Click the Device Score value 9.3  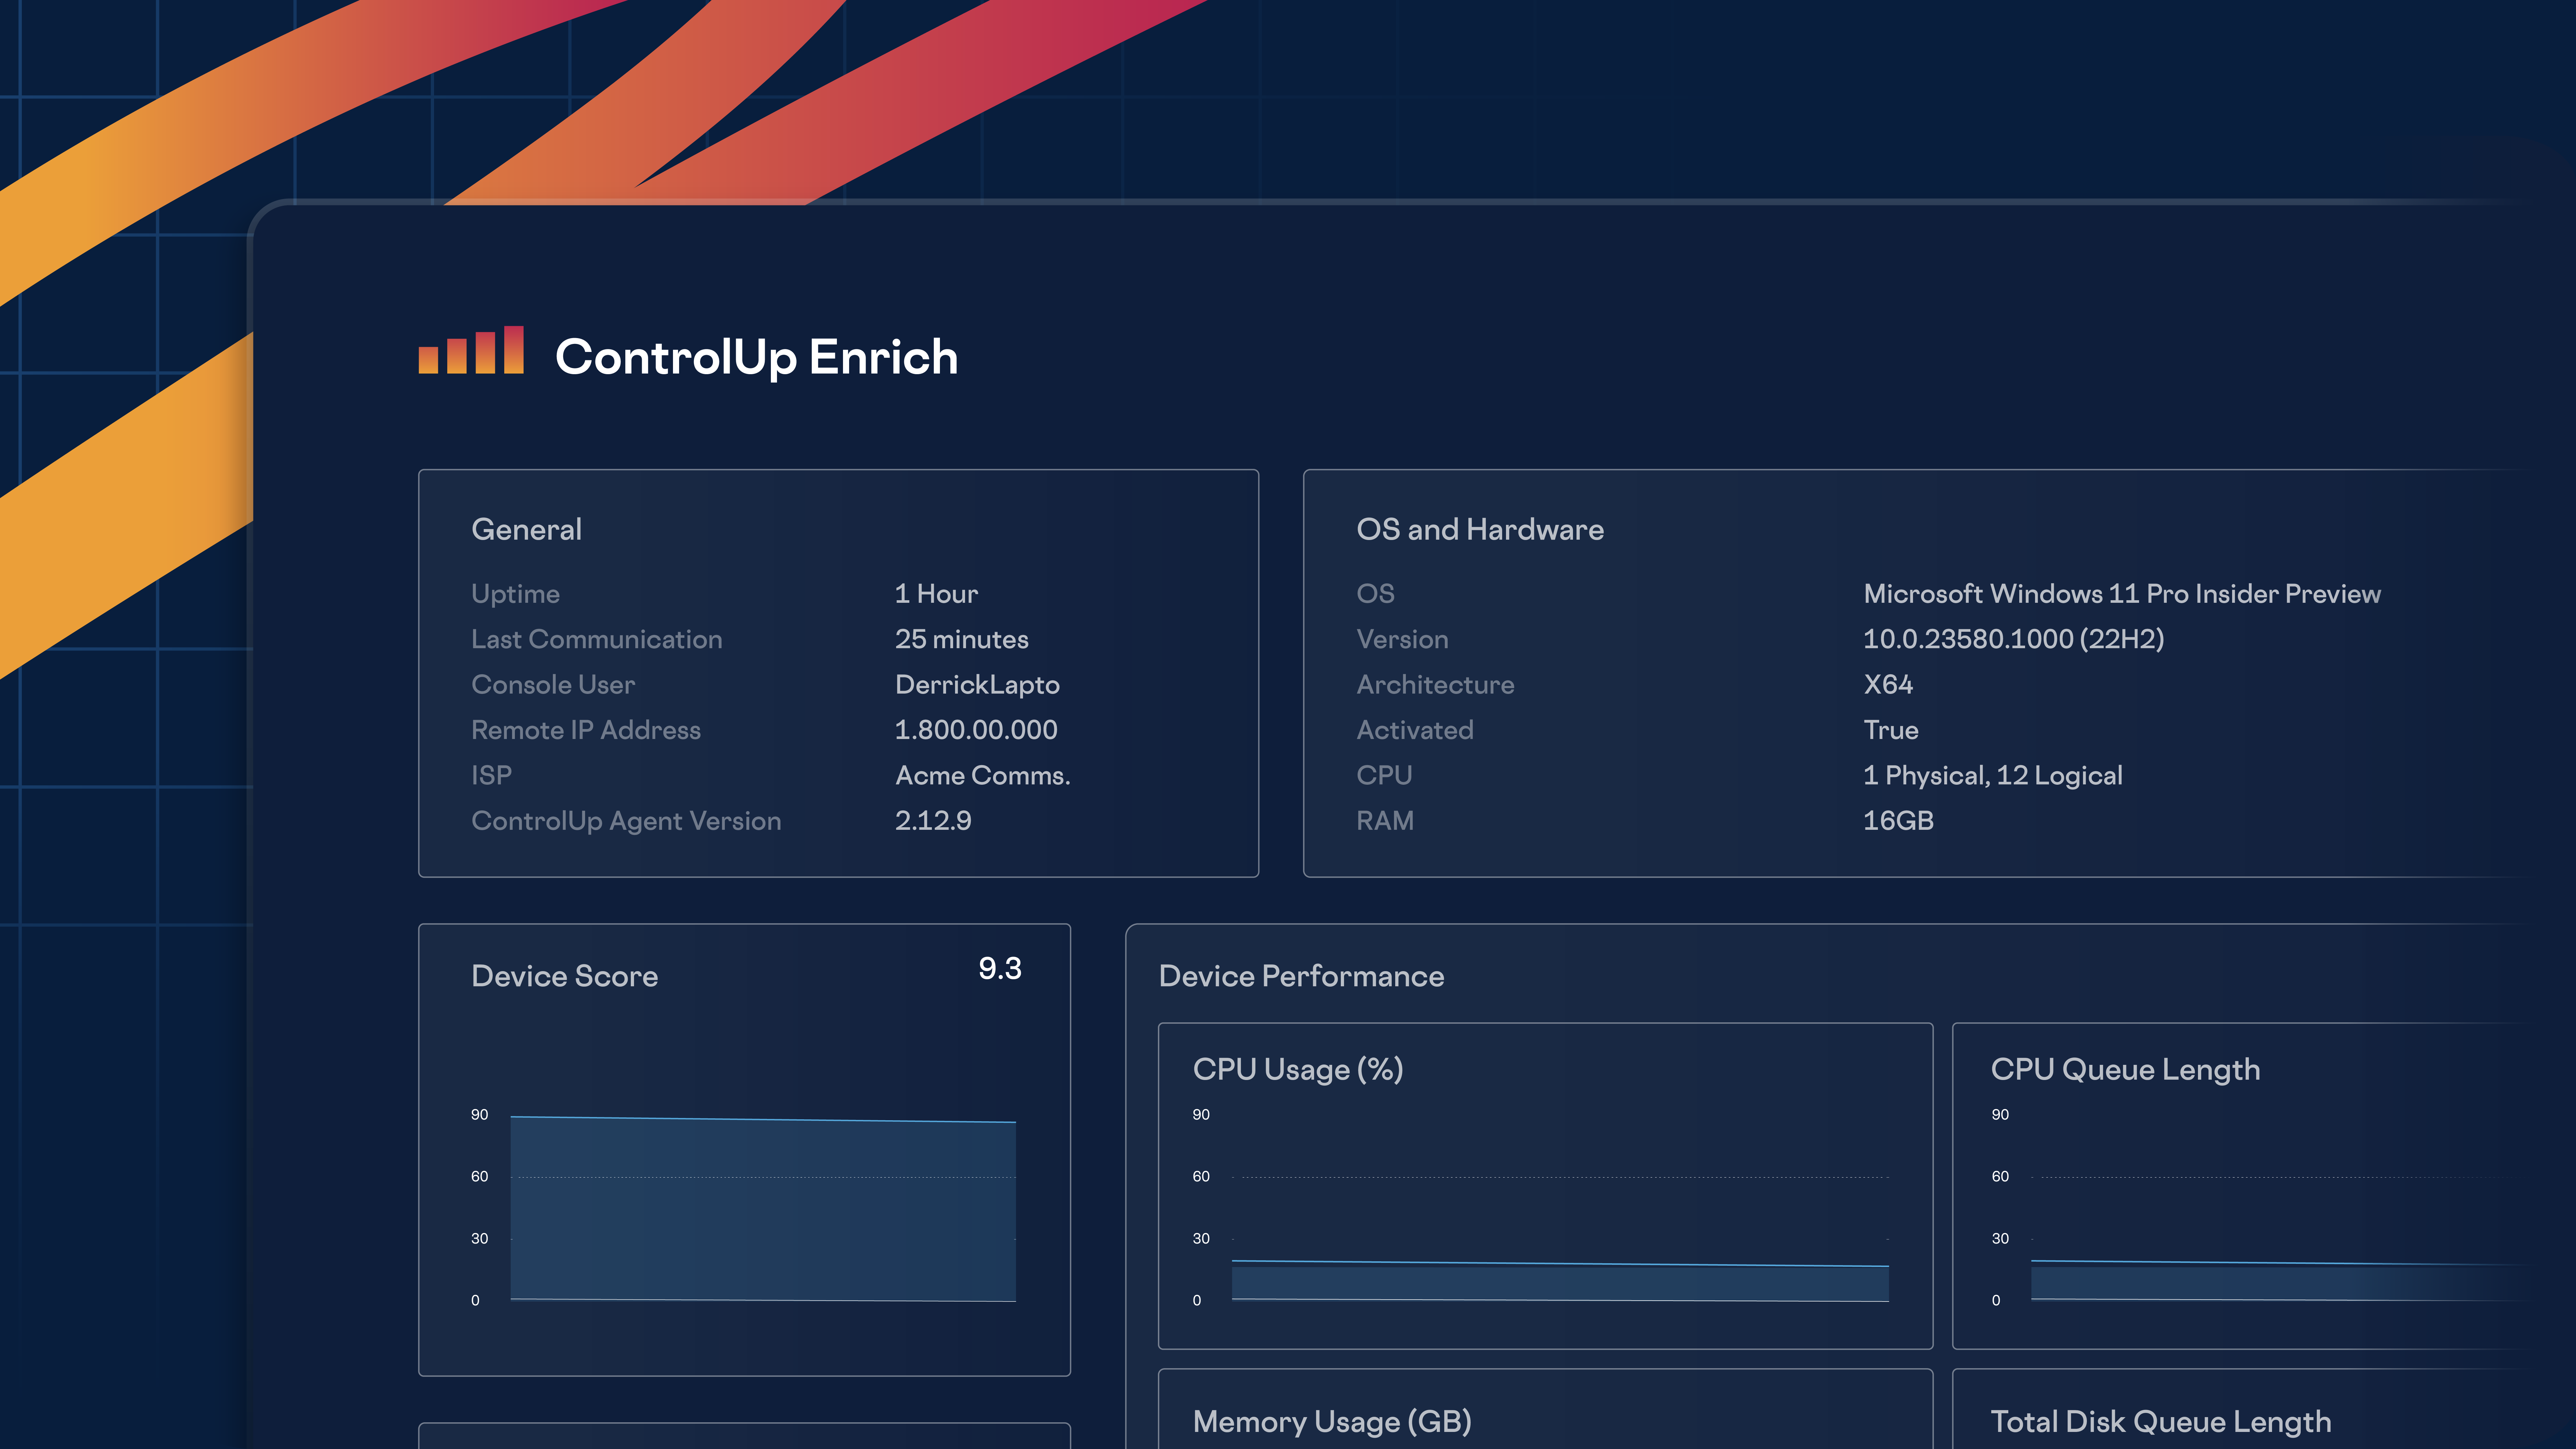[999, 968]
